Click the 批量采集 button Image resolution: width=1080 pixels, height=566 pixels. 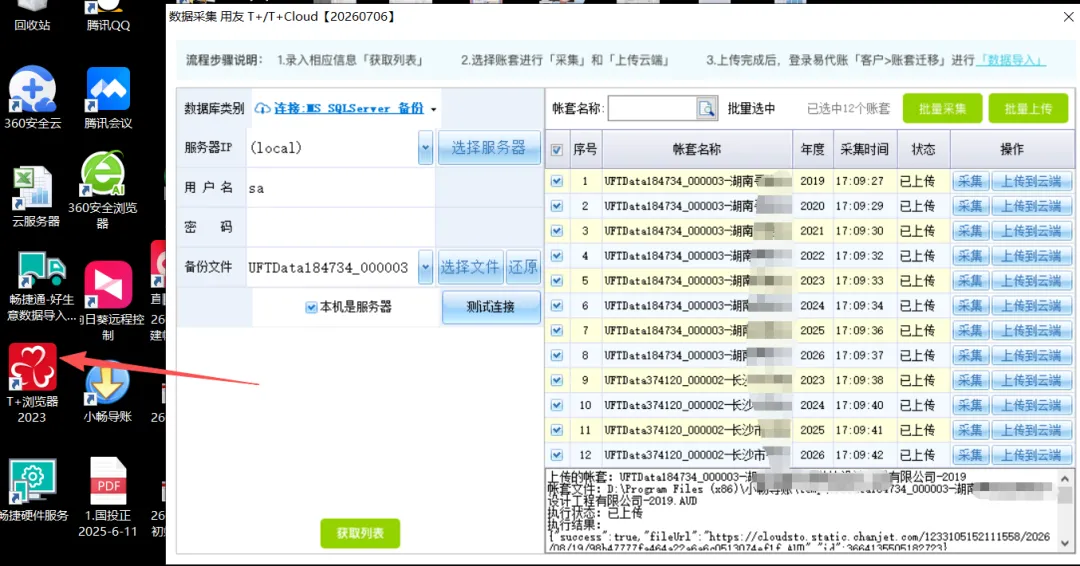tap(942, 109)
